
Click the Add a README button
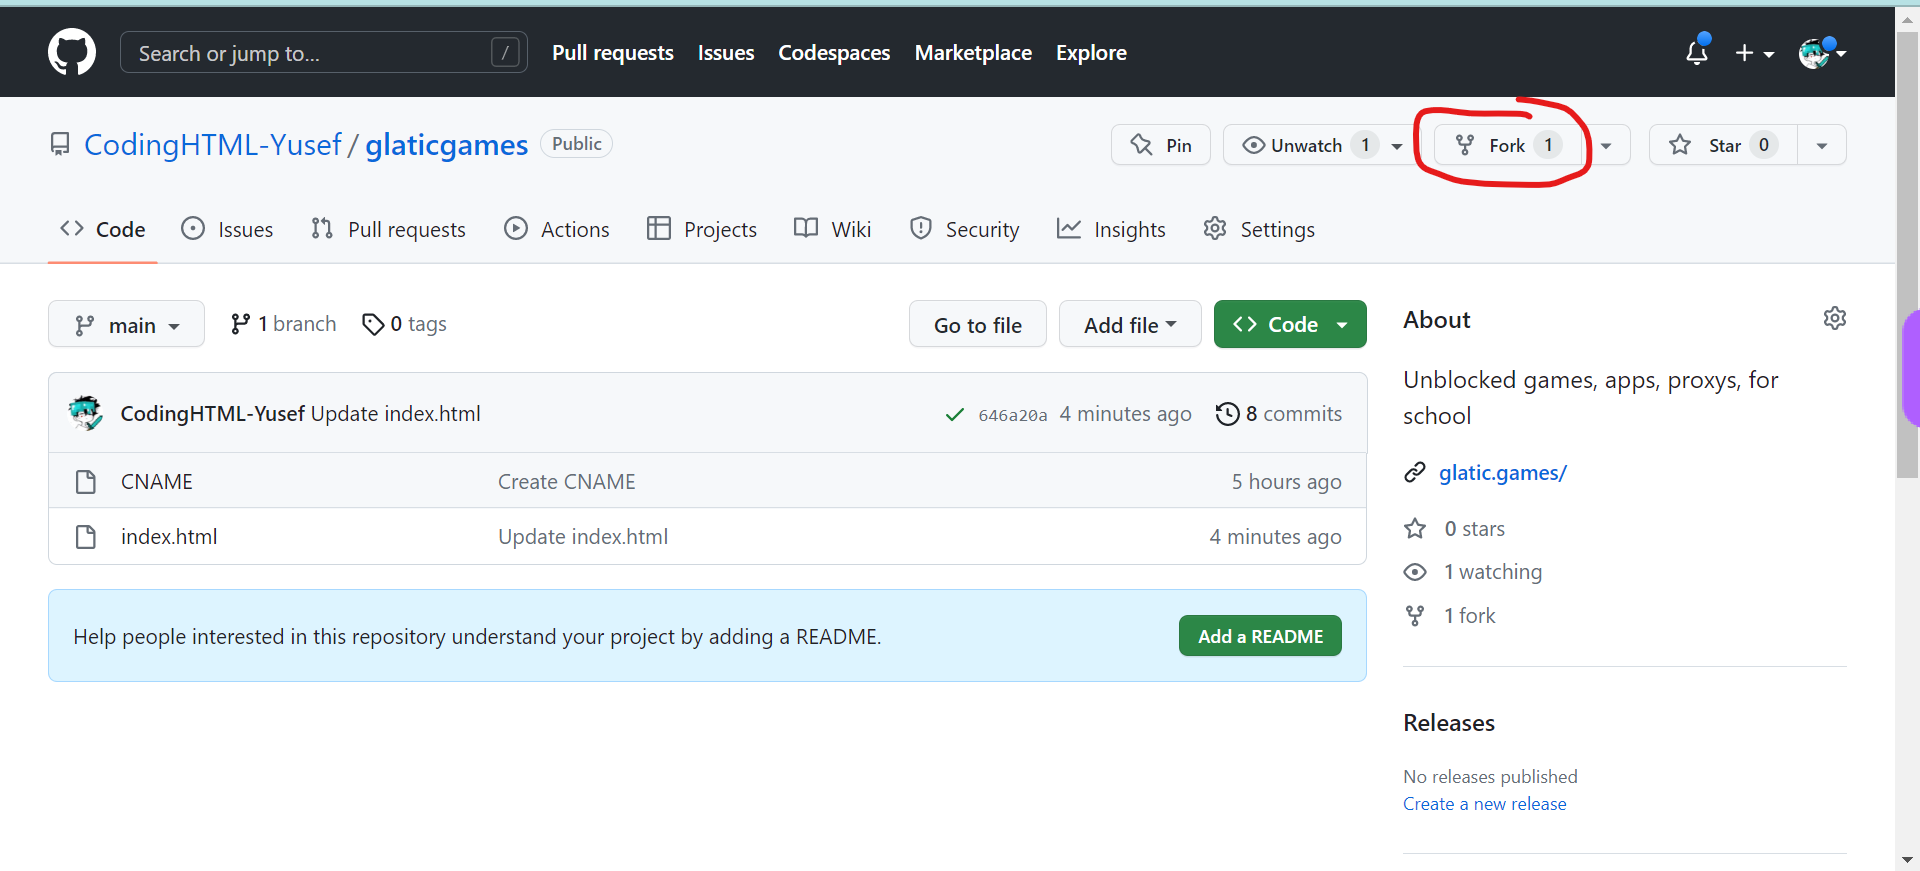click(x=1259, y=636)
